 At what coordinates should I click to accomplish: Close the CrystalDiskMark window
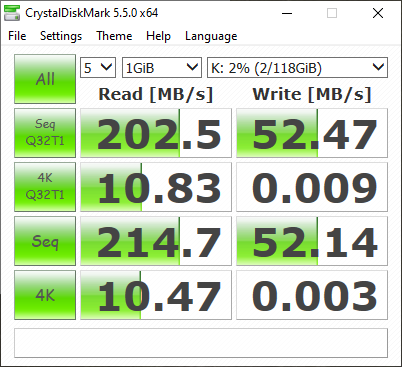pyautogui.click(x=378, y=13)
